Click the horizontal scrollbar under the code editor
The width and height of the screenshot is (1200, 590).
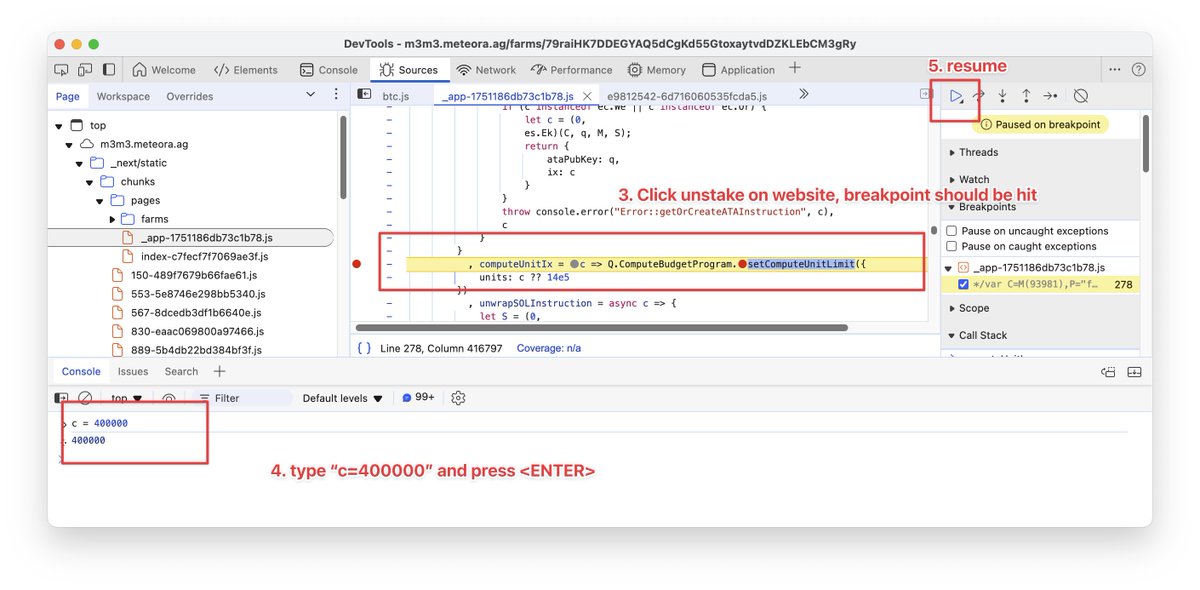(602, 327)
